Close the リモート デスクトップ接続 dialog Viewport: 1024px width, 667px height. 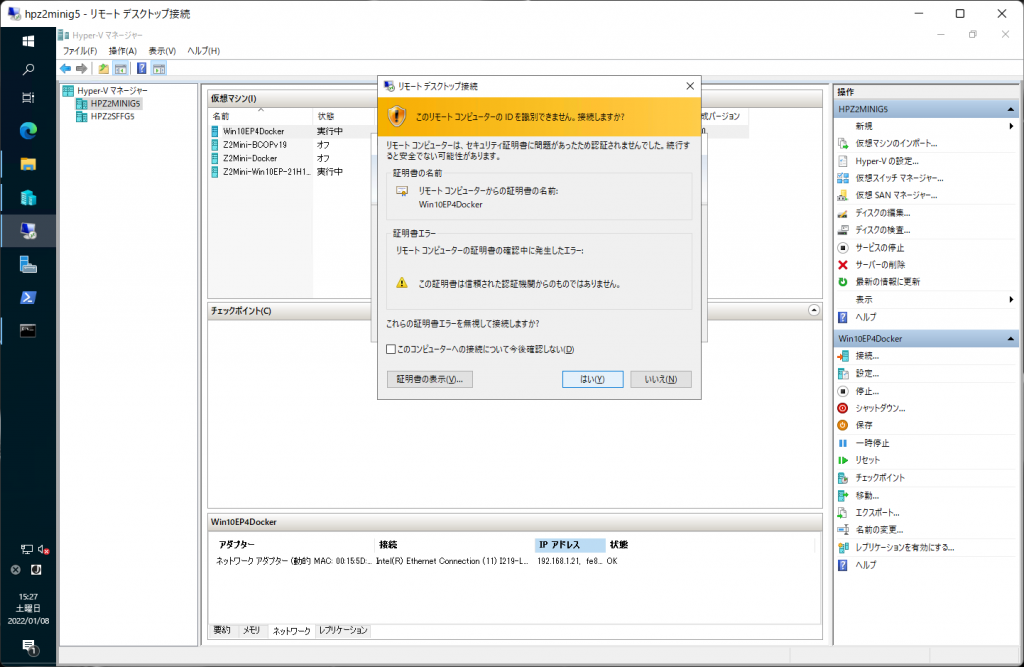[x=690, y=86]
